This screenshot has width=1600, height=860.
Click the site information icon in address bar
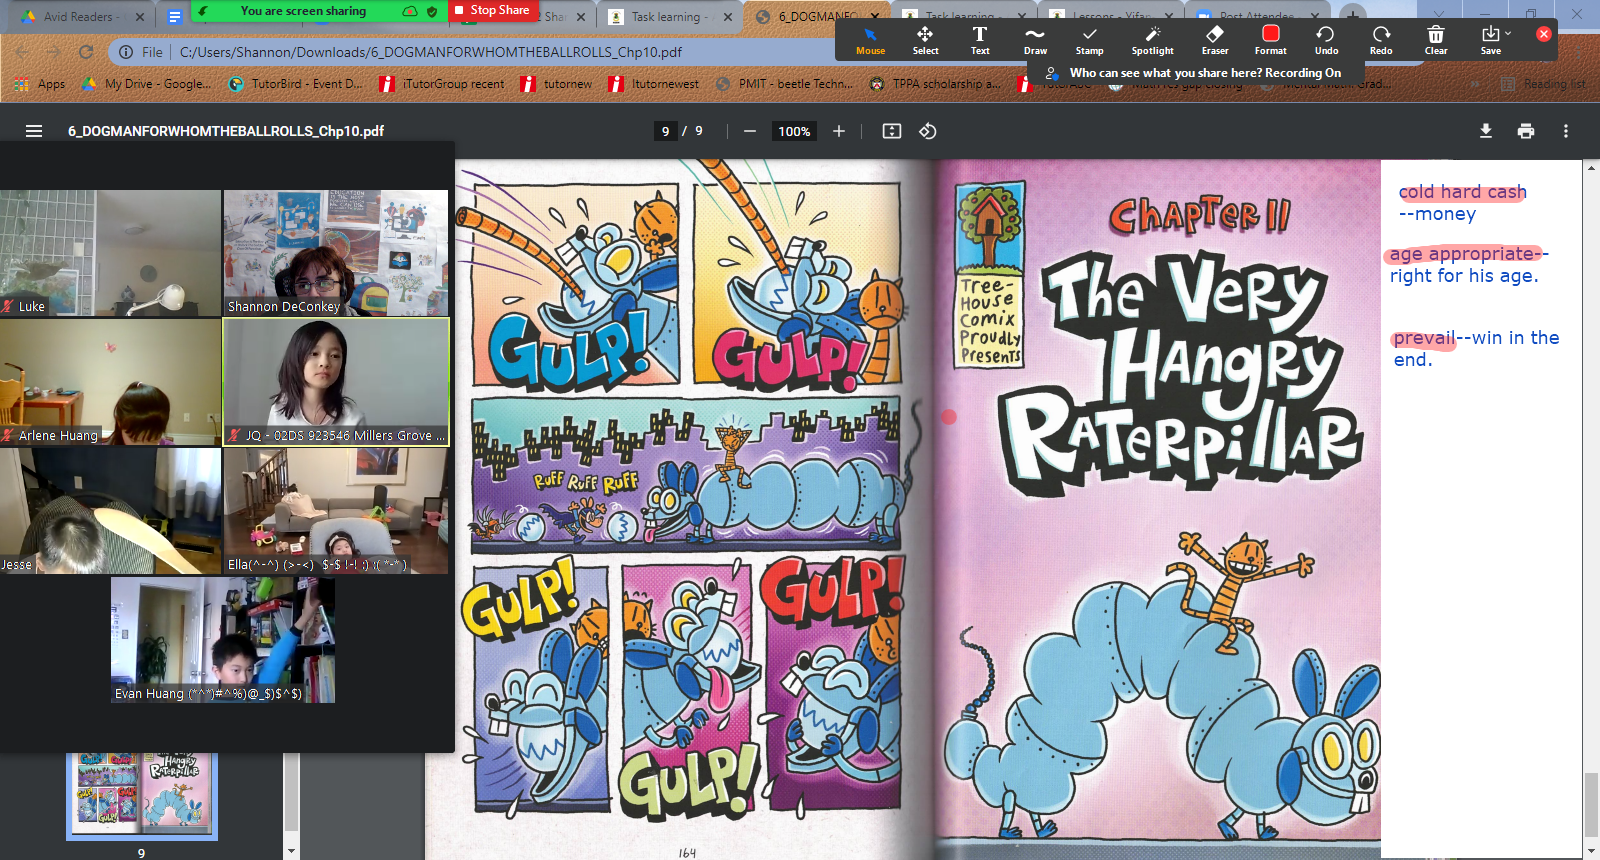pos(127,52)
